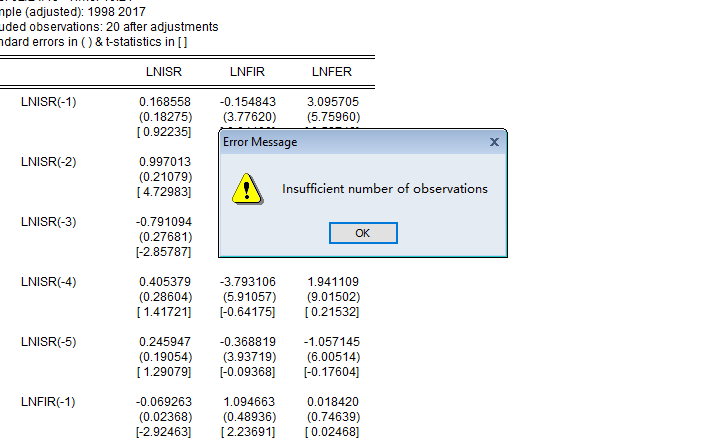Image resolution: width=723 pixels, height=444 pixels.
Task: Select standard error (0.21079)
Action: click(165, 177)
